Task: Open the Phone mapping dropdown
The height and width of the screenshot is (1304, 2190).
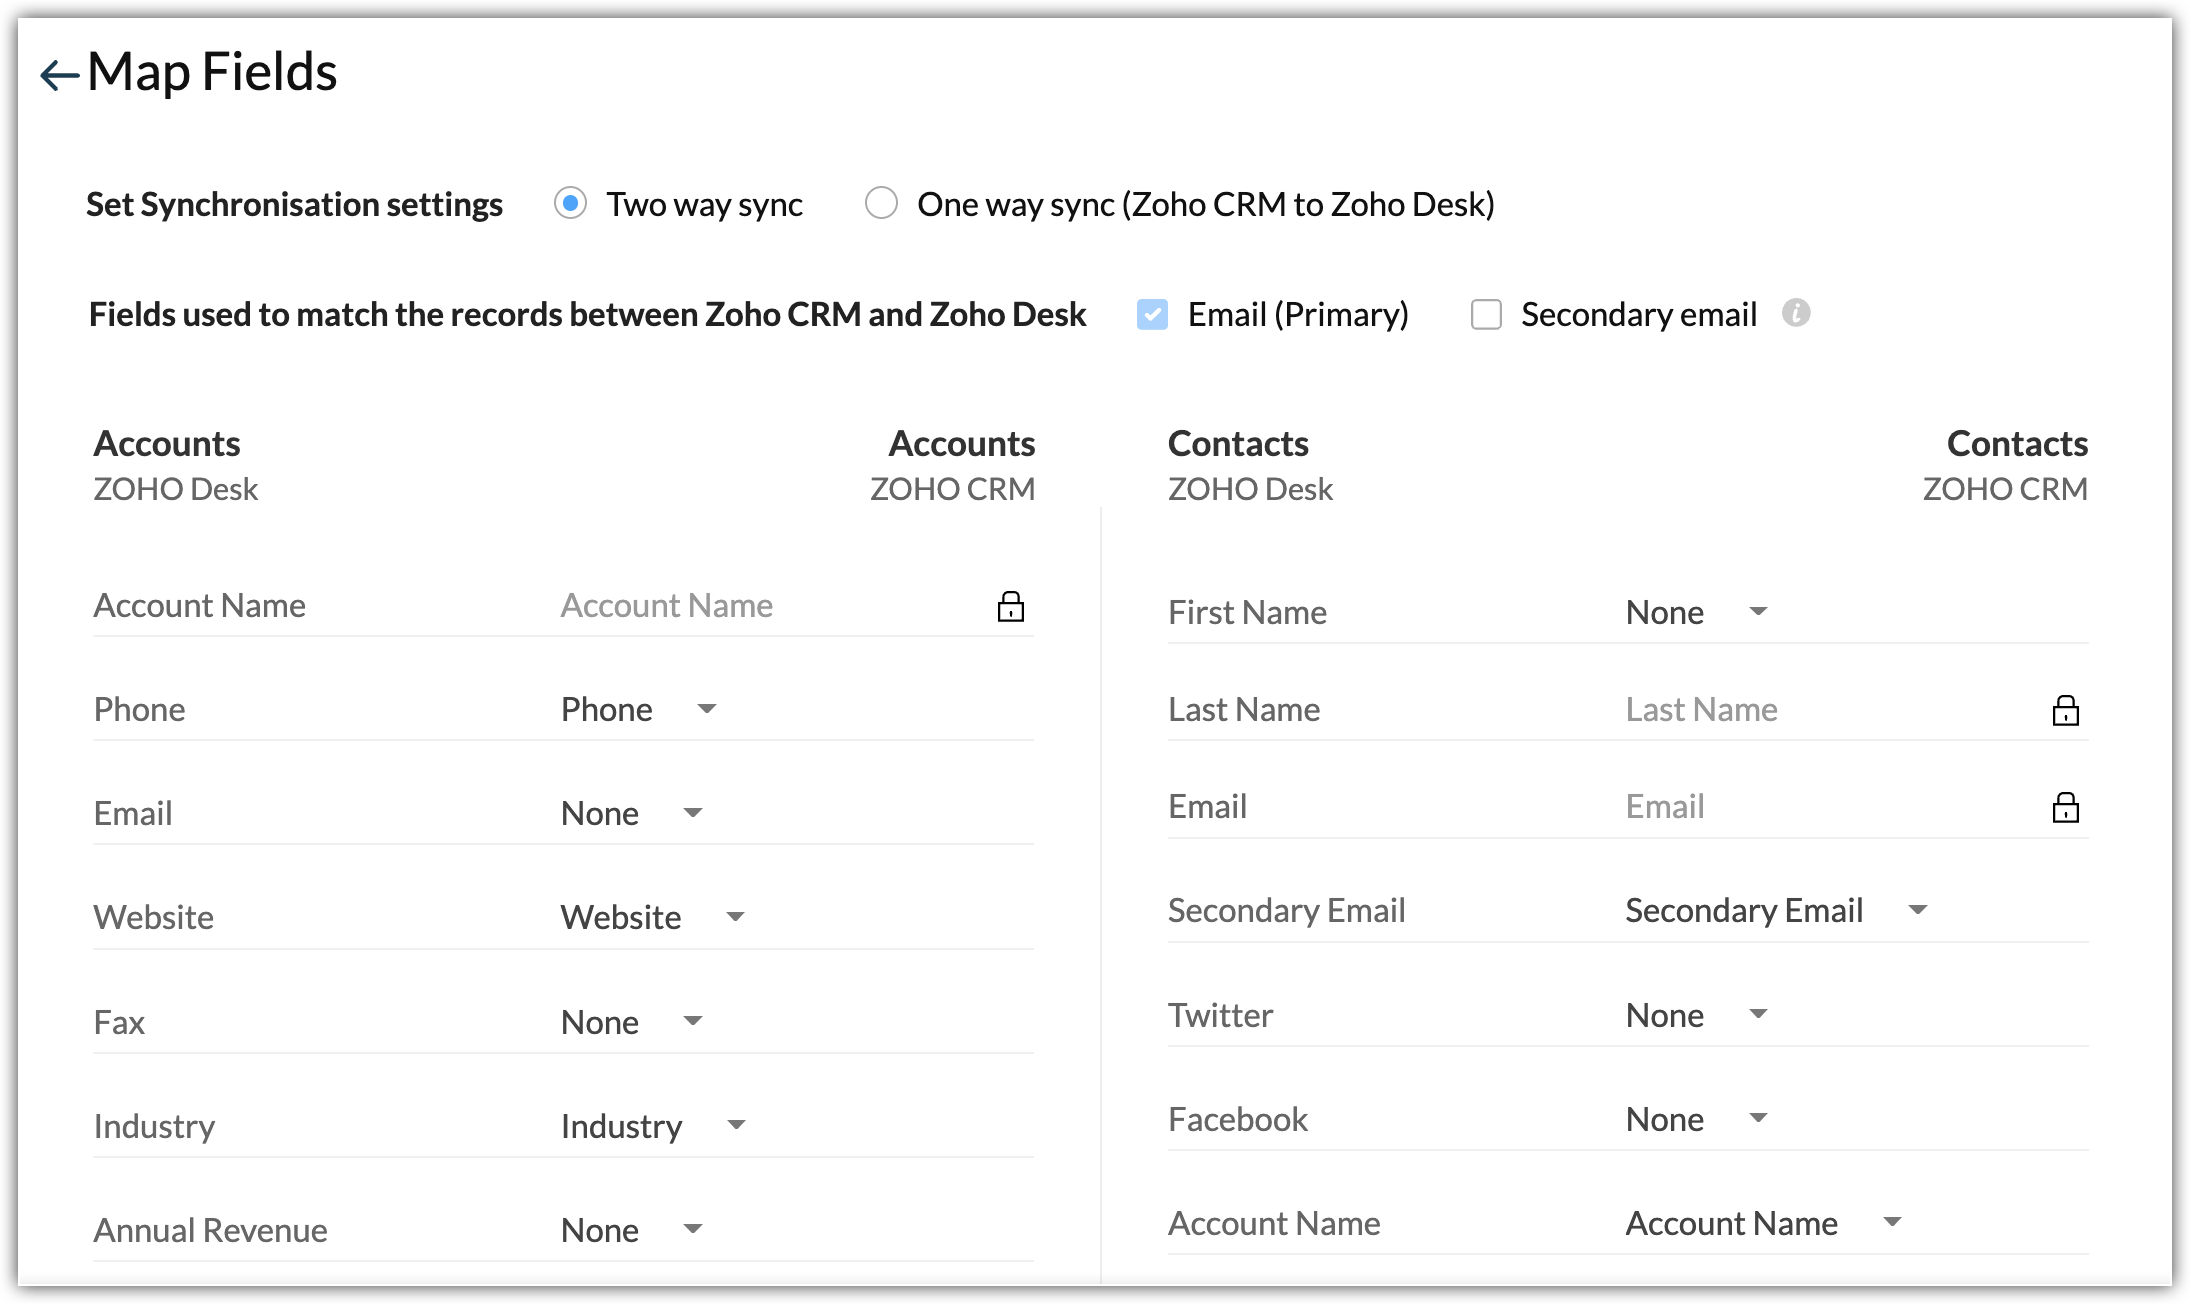Action: (x=706, y=709)
